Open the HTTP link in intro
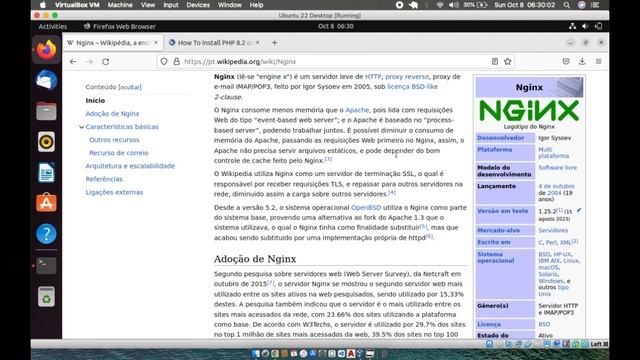The width and height of the screenshot is (640, 360). pyautogui.click(x=373, y=76)
